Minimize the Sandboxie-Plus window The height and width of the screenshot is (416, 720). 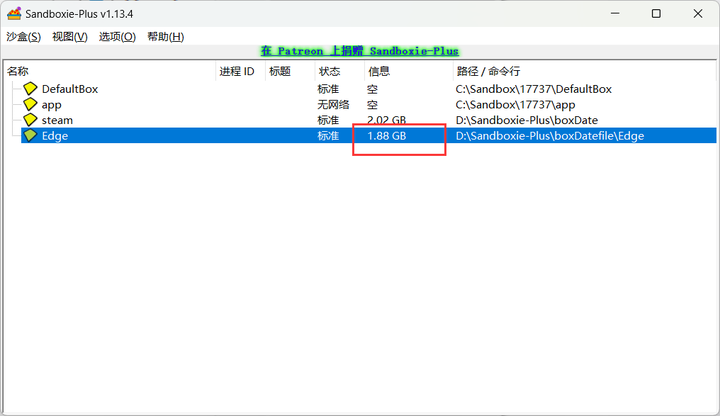point(615,14)
